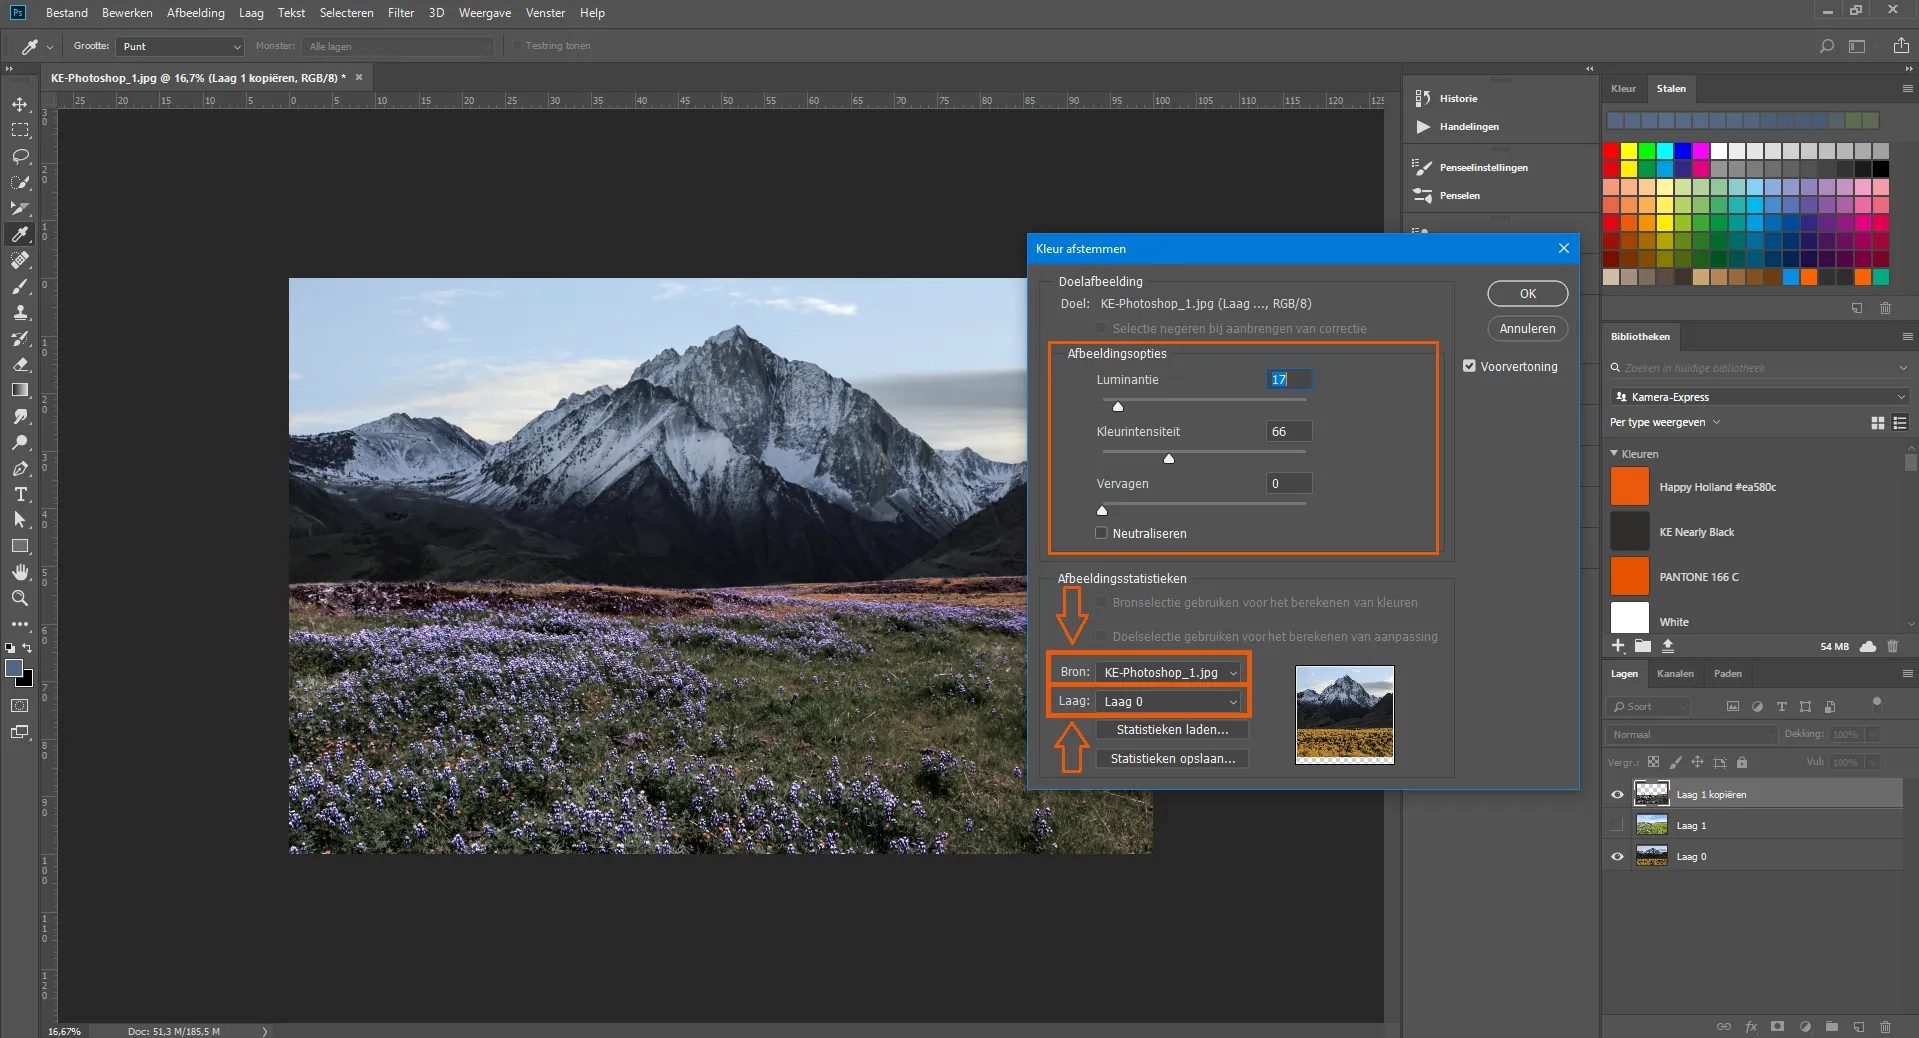This screenshot has width=1919, height=1038.
Task: Click the Kleurintensiteit value field
Action: 1289,432
